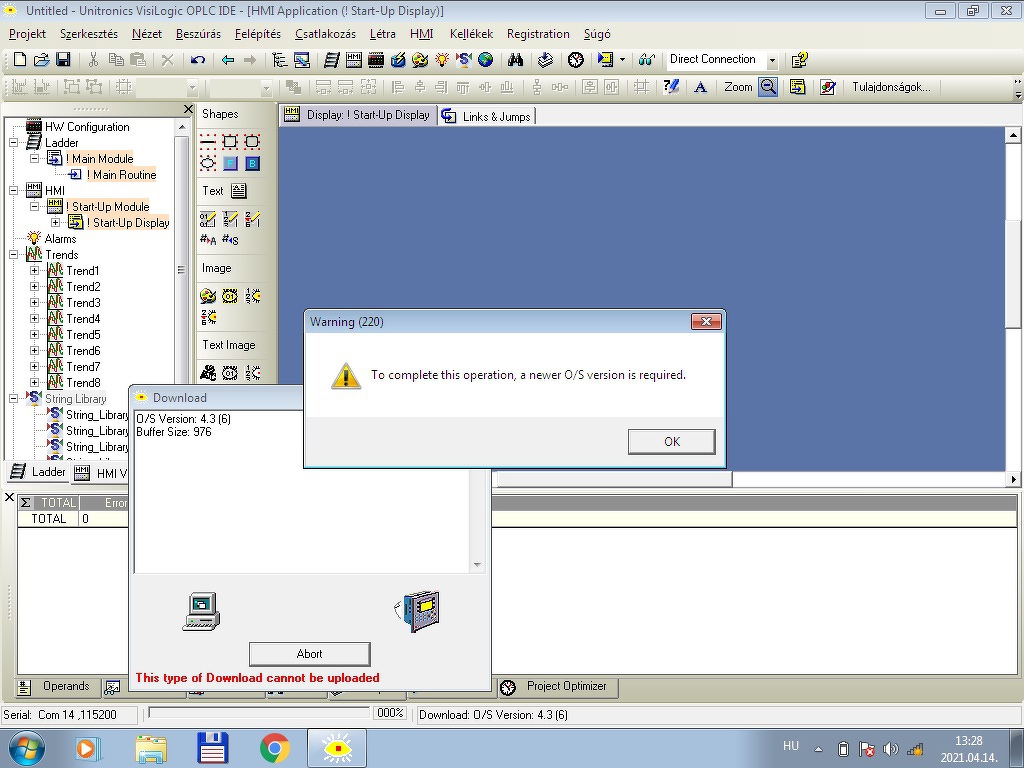Image resolution: width=1024 pixels, height=768 pixels.
Task: Click the Windows Start button
Action: tap(26, 748)
